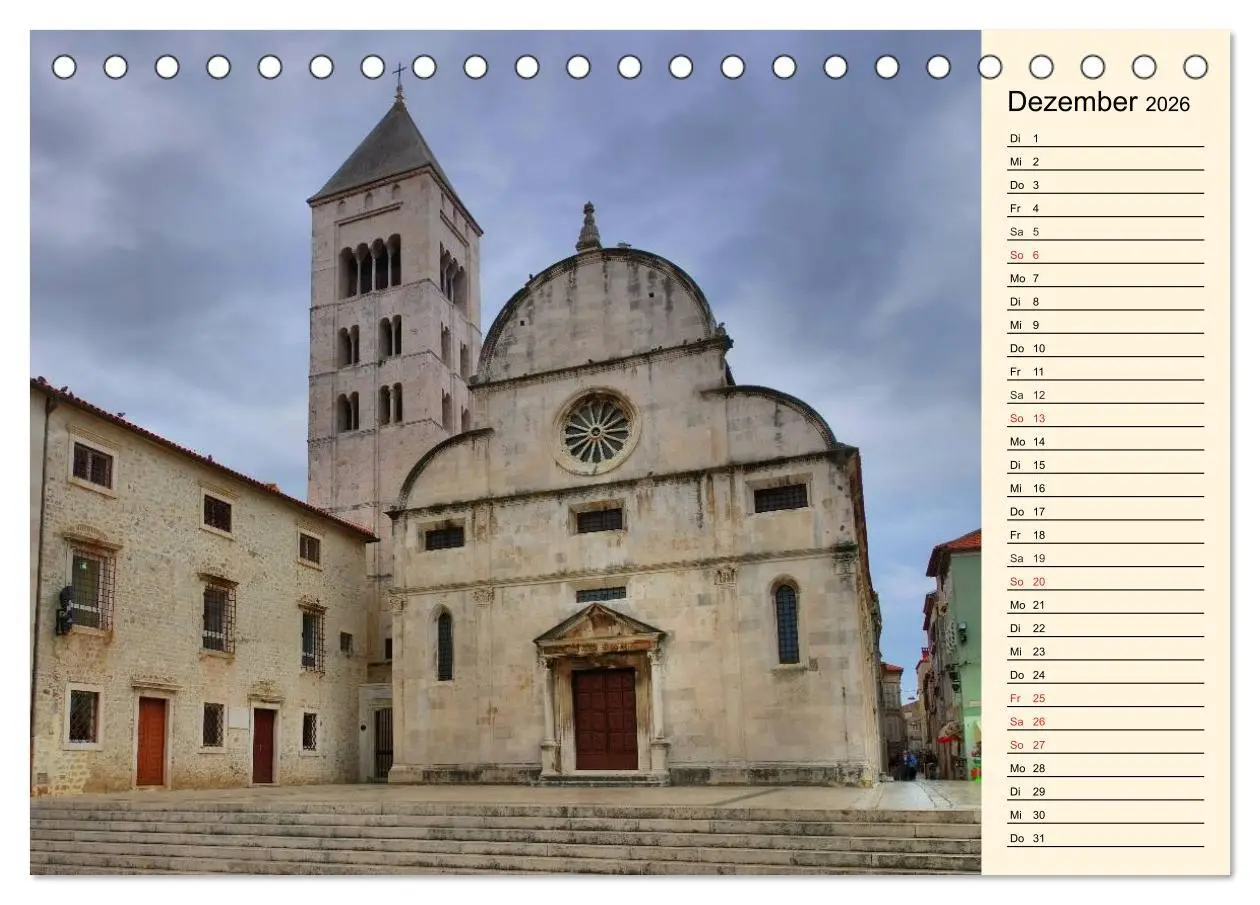Select the 'Mo 28' calendar row

point(1105,768)
